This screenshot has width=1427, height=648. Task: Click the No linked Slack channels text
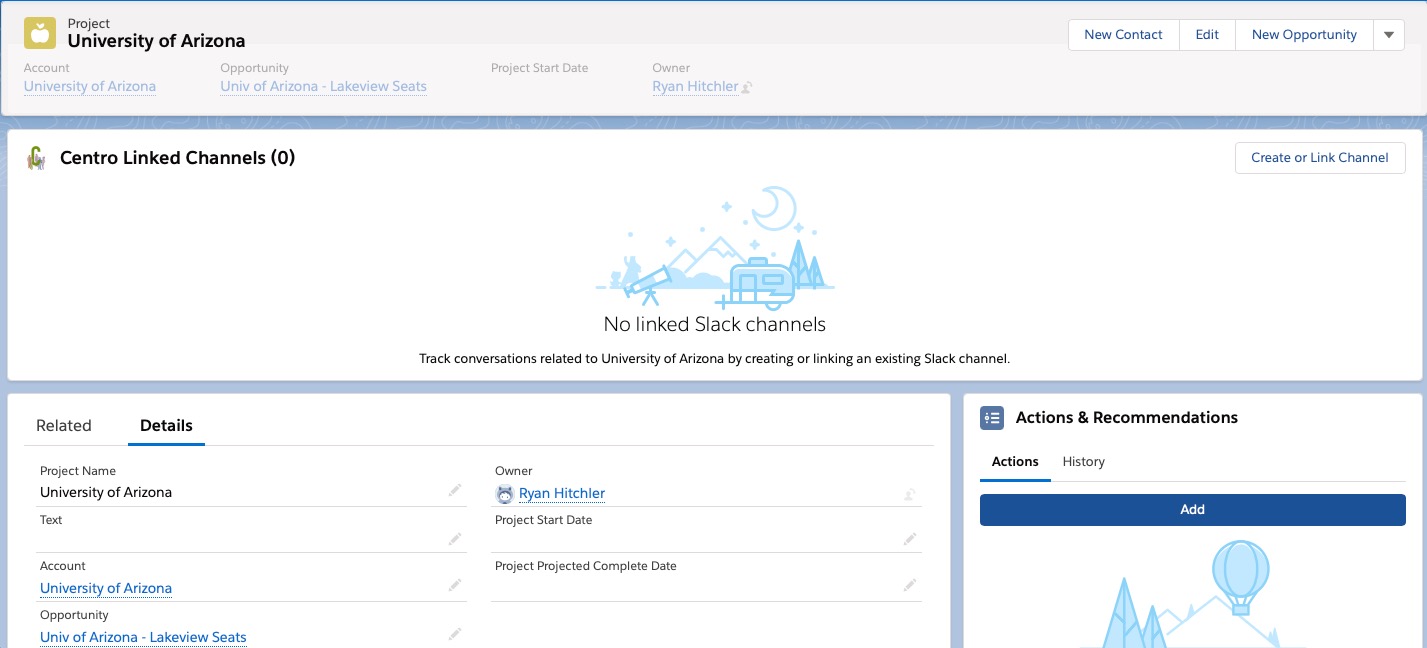pos(715,324)
